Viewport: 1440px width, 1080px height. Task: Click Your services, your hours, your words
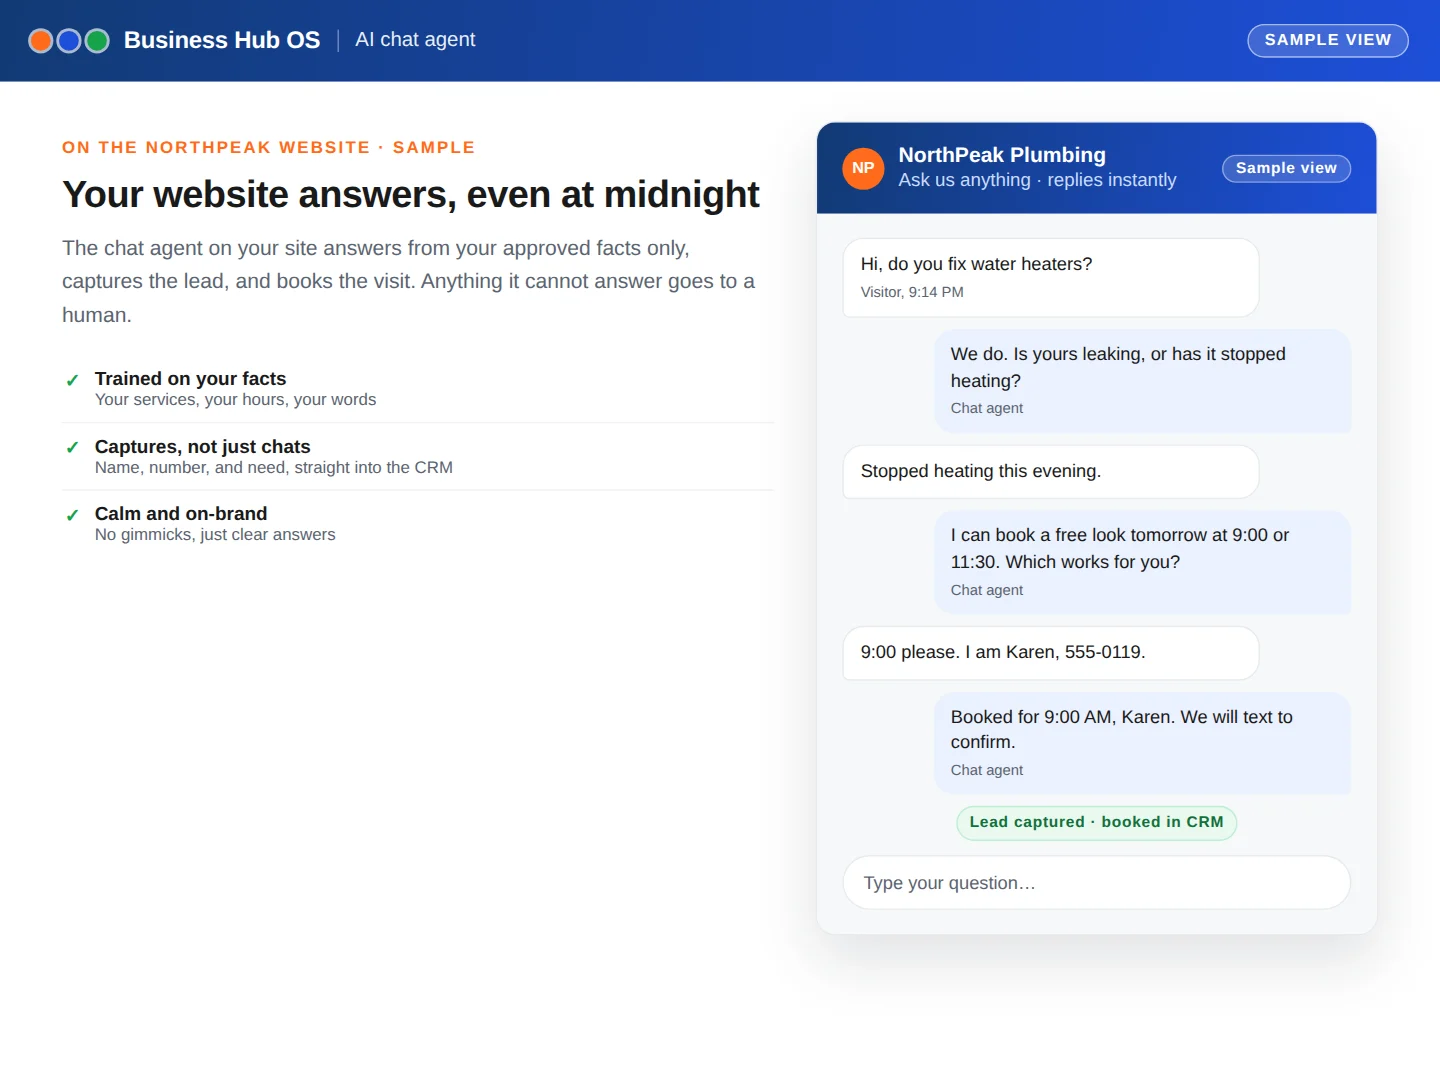[x=235, y=400]
